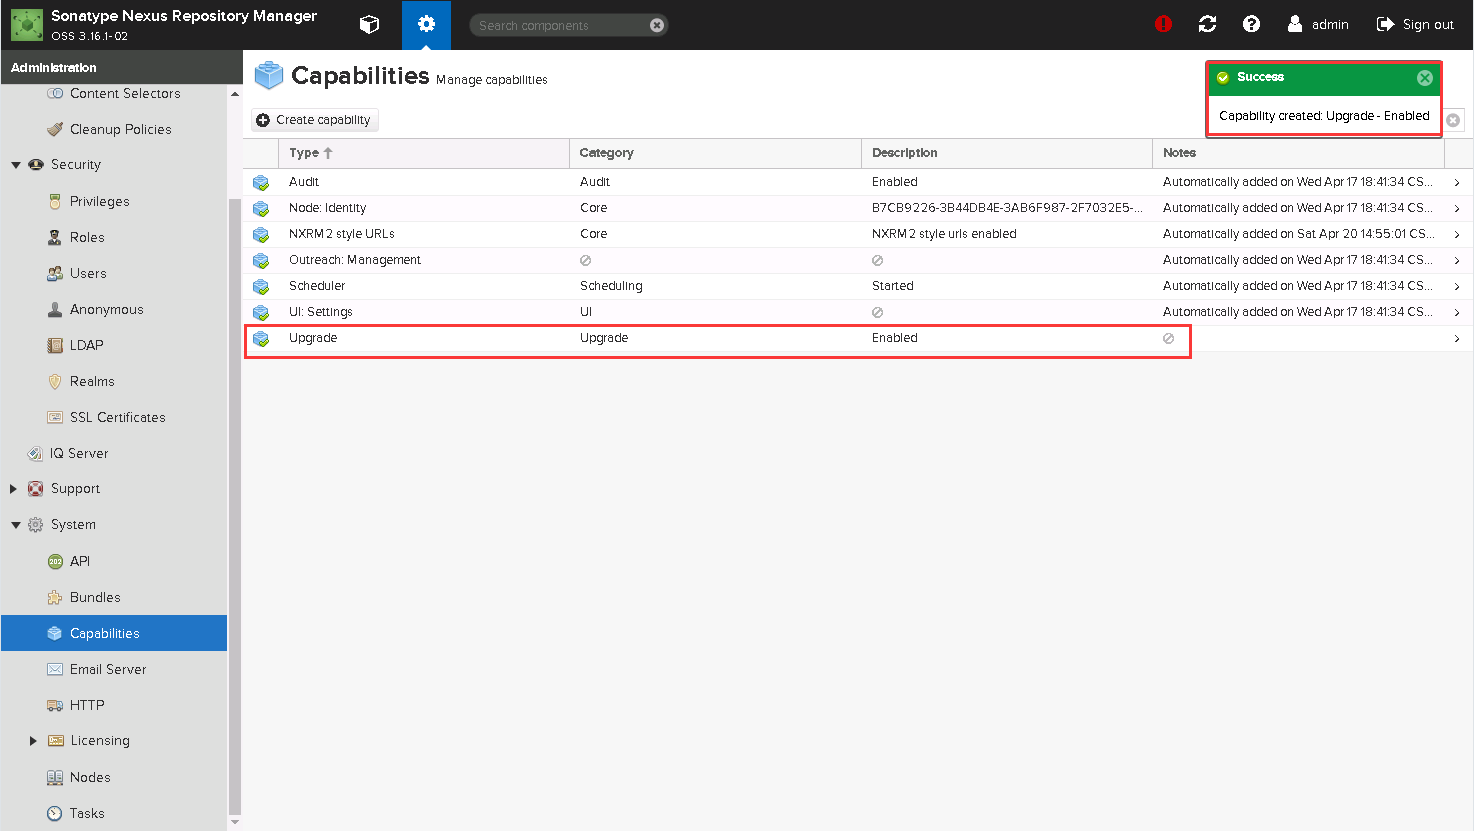The image size is (1474, 831).
Task: Click sidebar scroll up arrow
Action: click(x=235, y=94)
